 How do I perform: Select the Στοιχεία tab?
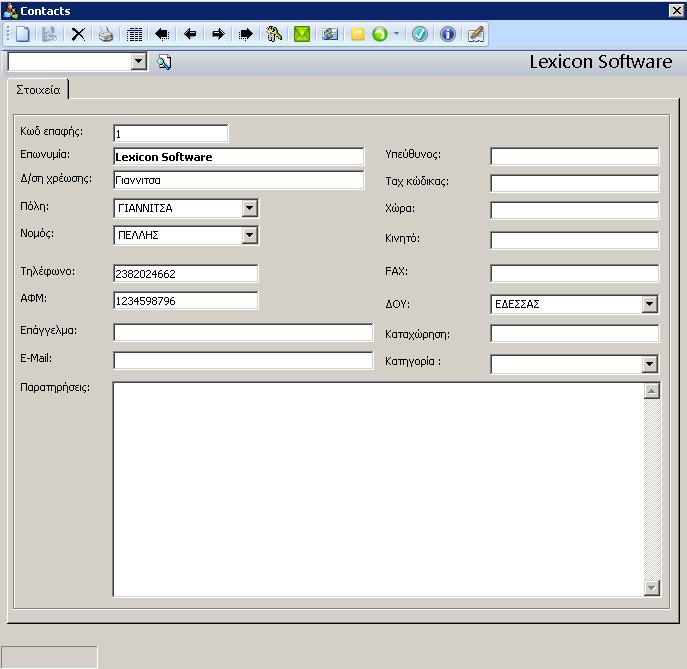[x=38, y=90]
